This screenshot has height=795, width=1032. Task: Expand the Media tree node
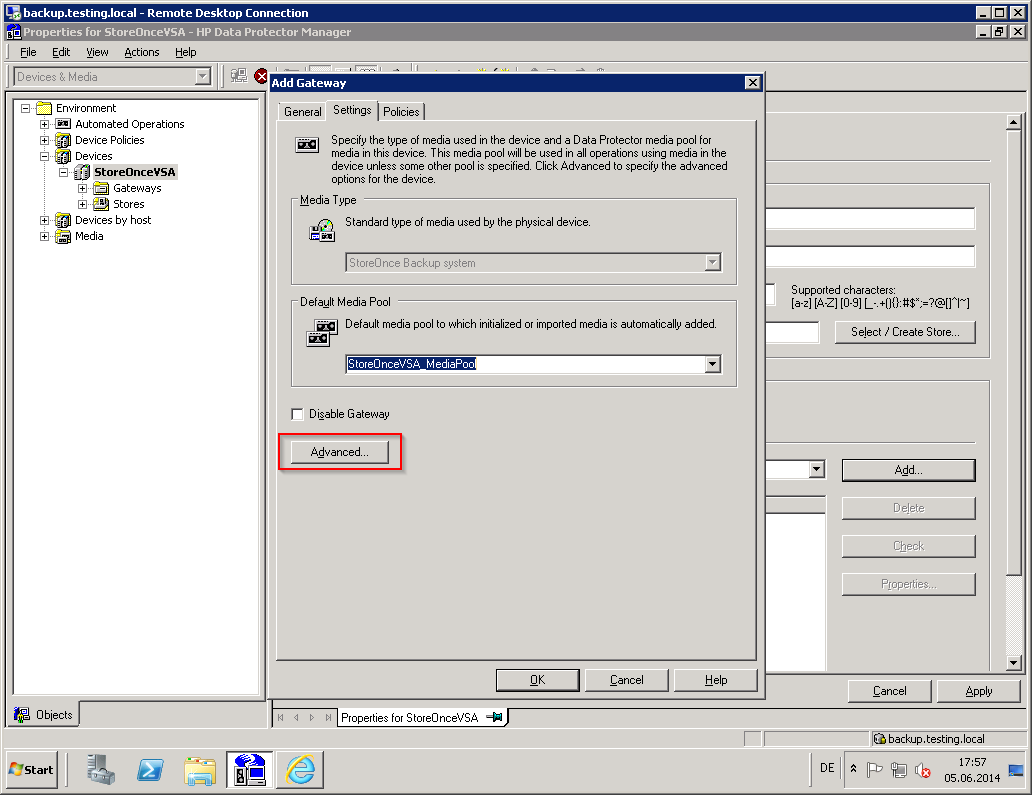click(45, 236)
